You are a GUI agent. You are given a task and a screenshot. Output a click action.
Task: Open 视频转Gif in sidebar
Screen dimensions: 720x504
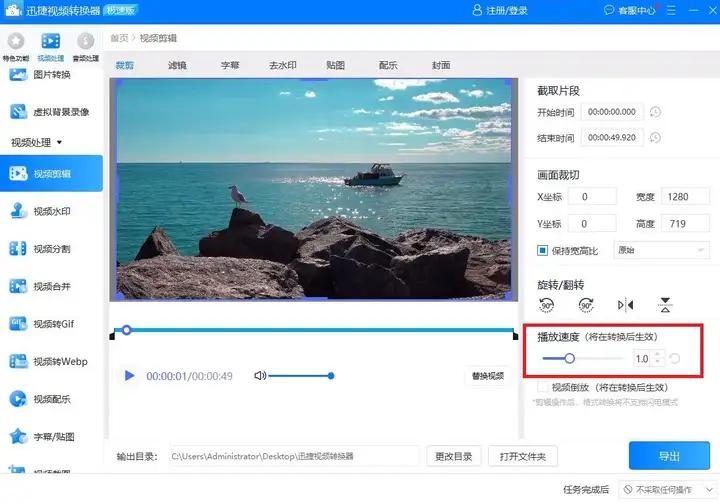(51, 324)
